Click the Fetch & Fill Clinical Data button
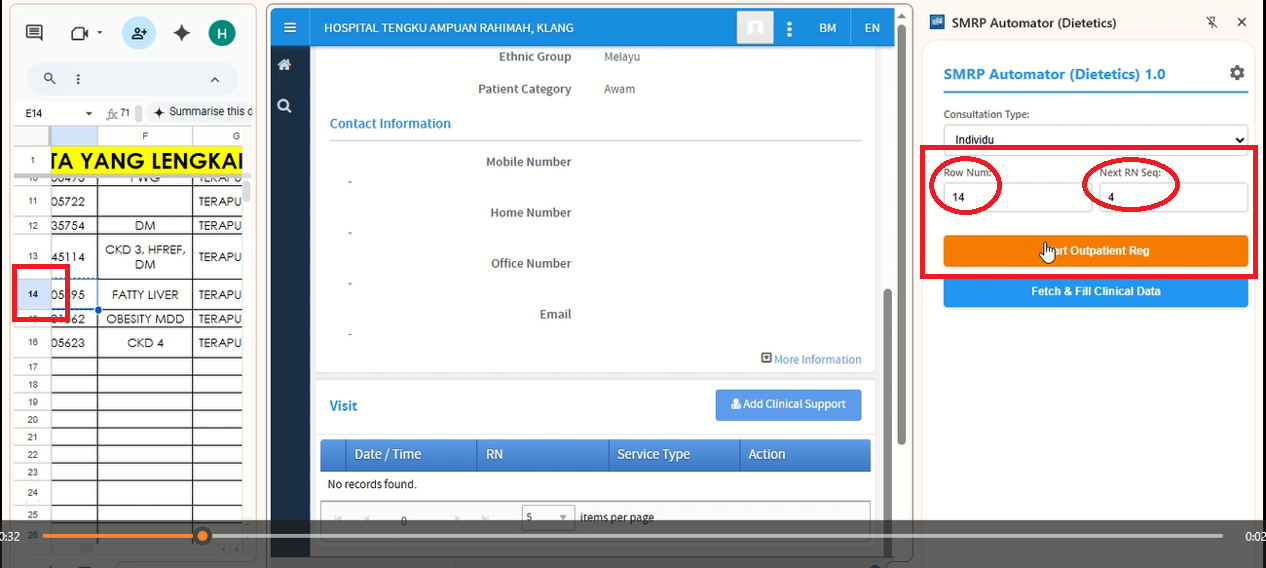Viewport: 1266px width, 568px height. pos(1095,291)
